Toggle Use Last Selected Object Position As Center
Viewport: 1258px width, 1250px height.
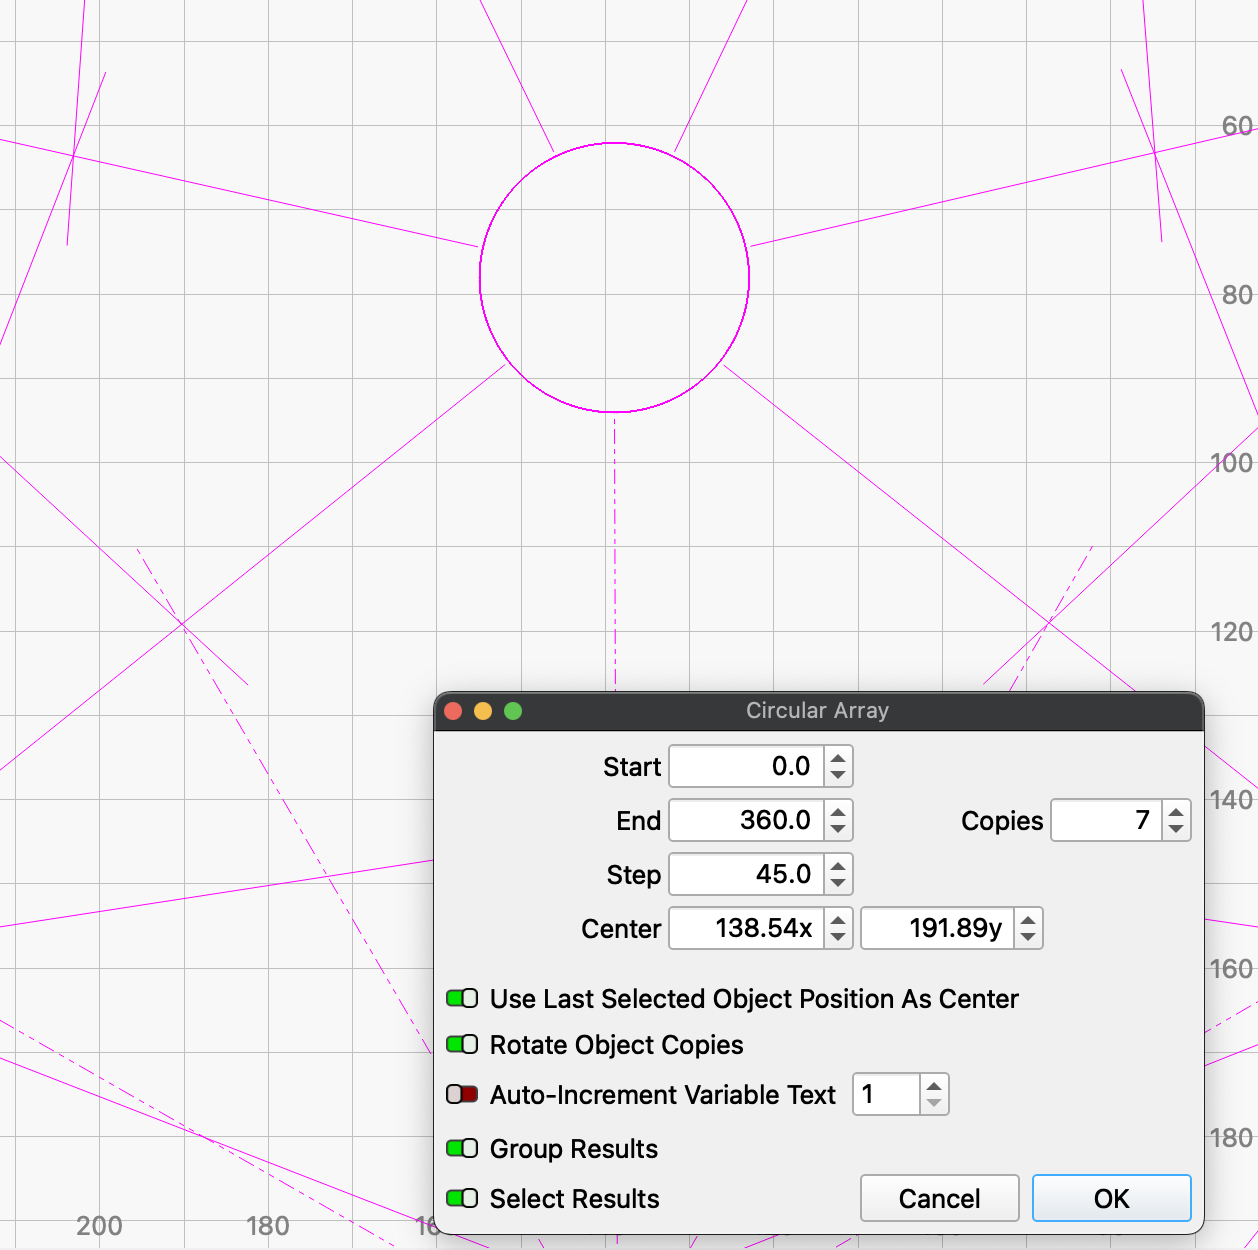[462, 998]
